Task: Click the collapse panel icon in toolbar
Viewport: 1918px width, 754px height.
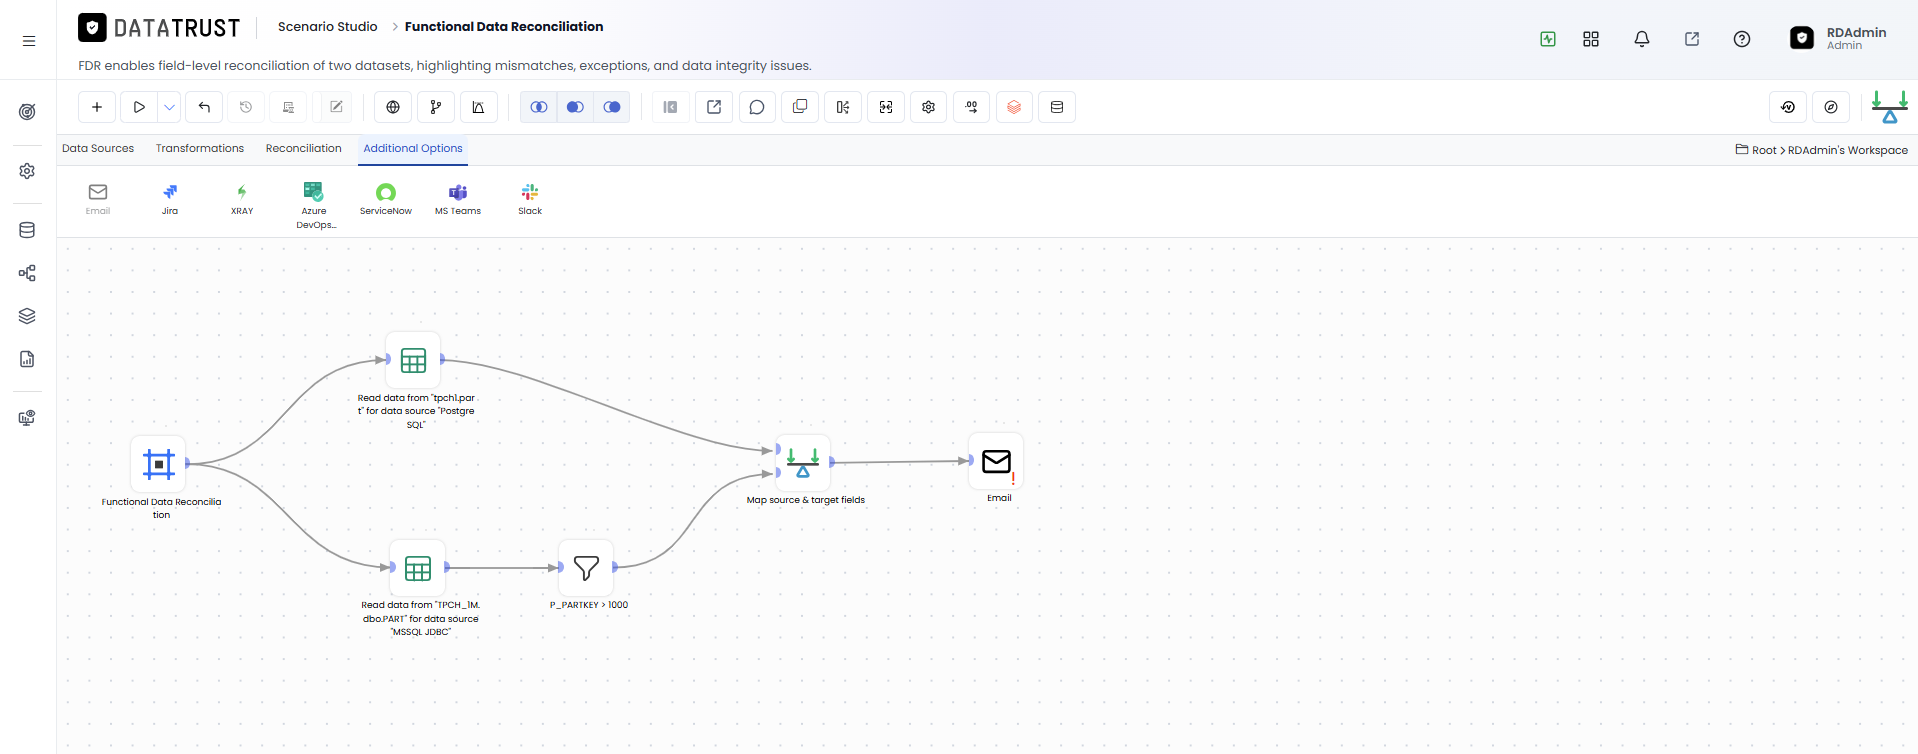Action: [x=671, y=107]
